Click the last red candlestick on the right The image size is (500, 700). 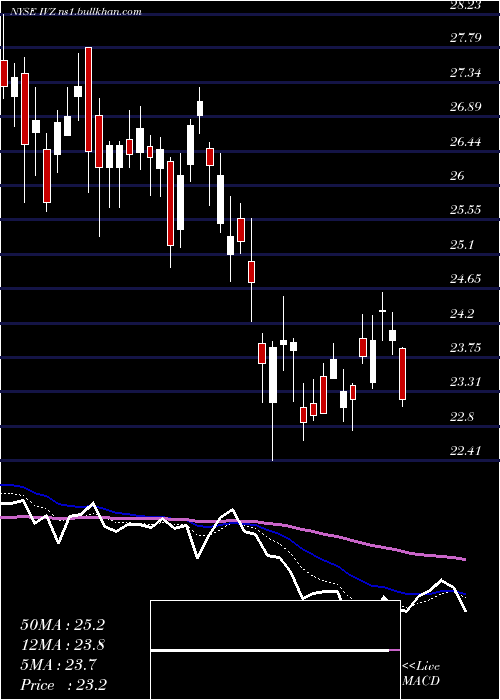[x=403, y=374]
